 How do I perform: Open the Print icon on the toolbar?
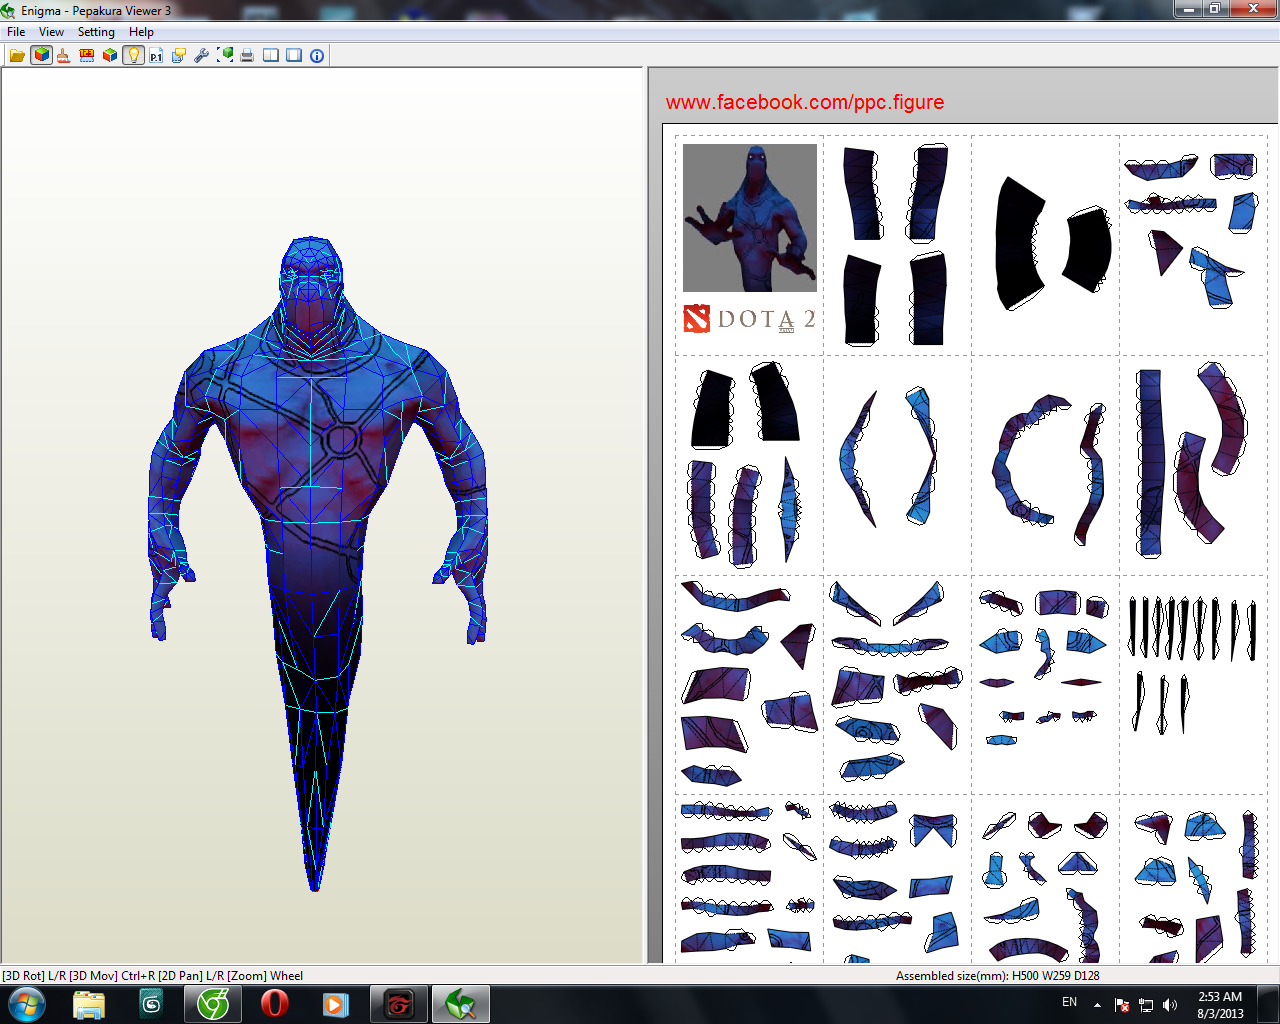coord(246,55)
